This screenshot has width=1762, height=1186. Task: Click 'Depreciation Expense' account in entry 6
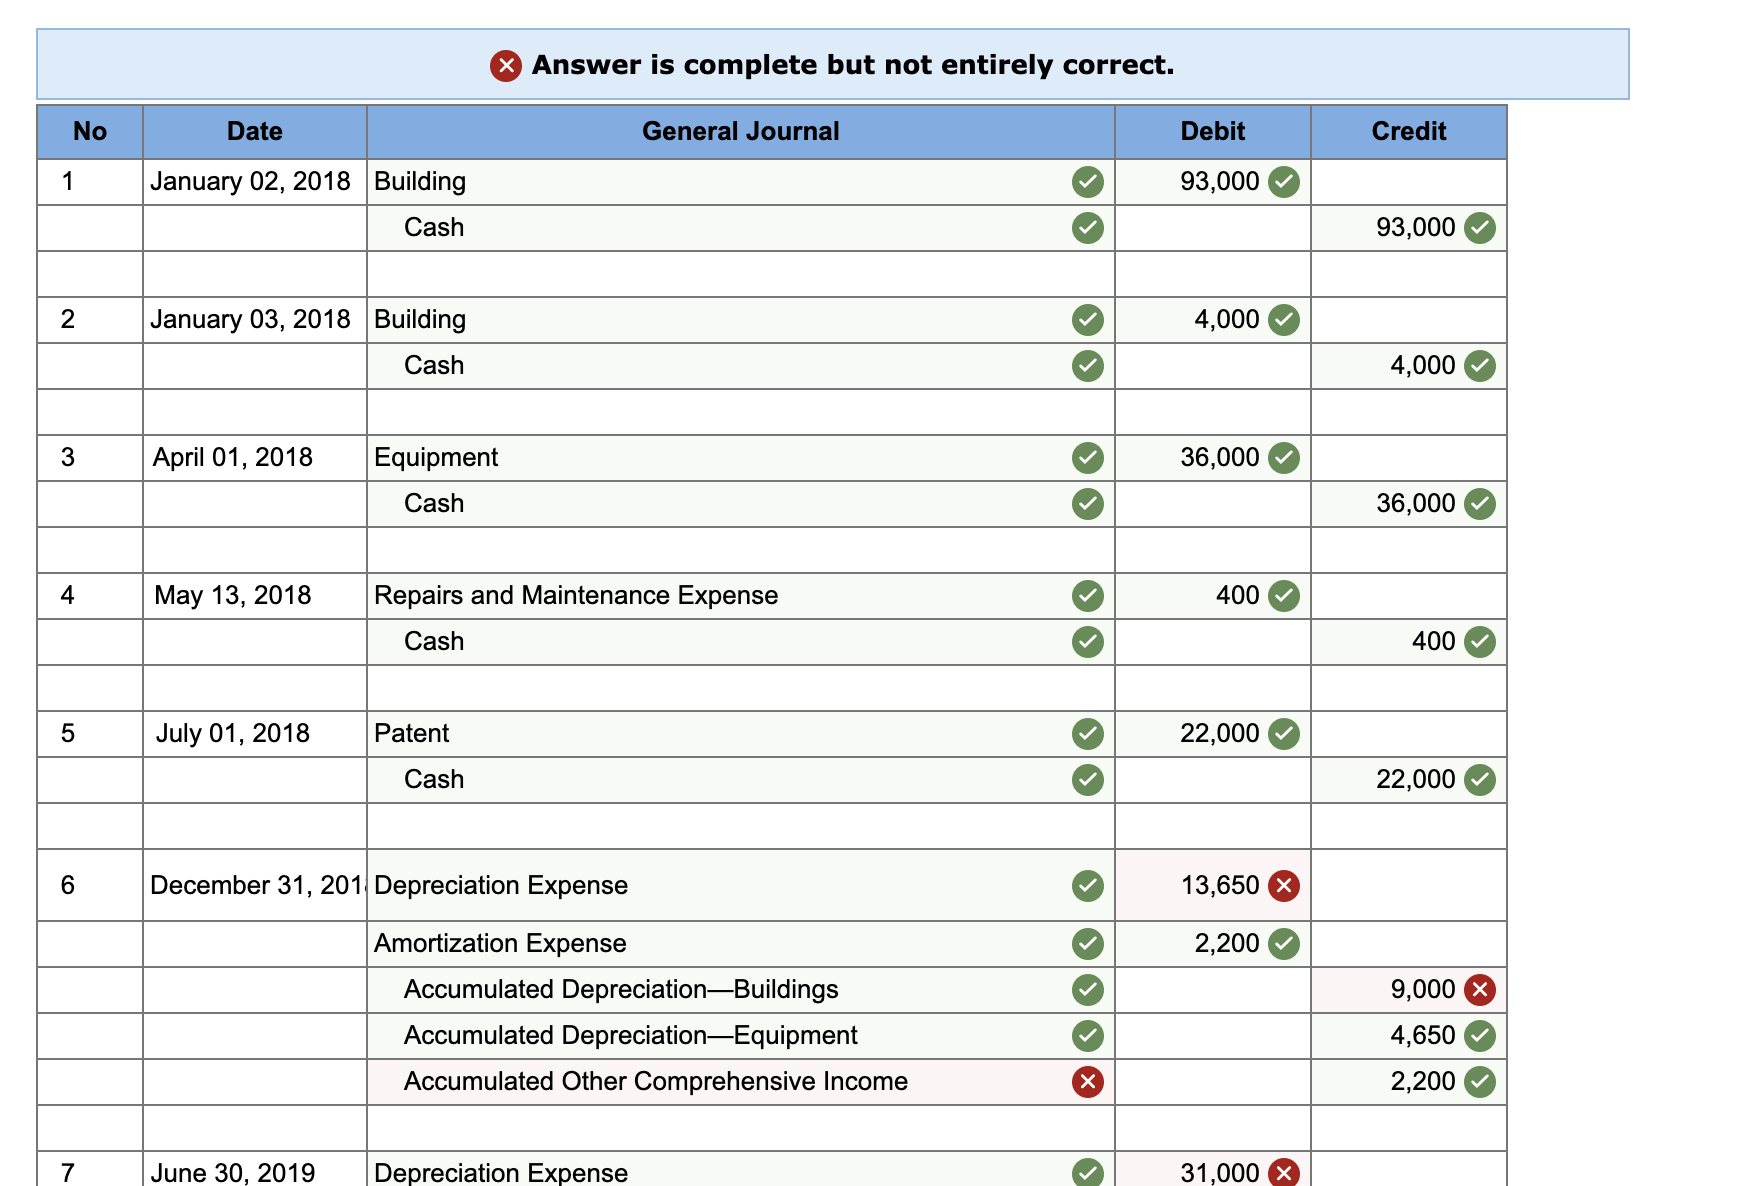tap(741, 886)
